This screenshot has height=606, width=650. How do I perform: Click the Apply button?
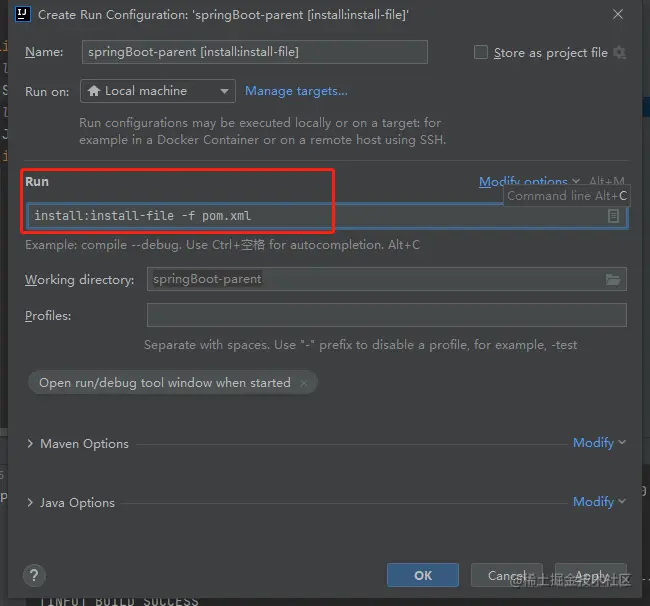591,575
